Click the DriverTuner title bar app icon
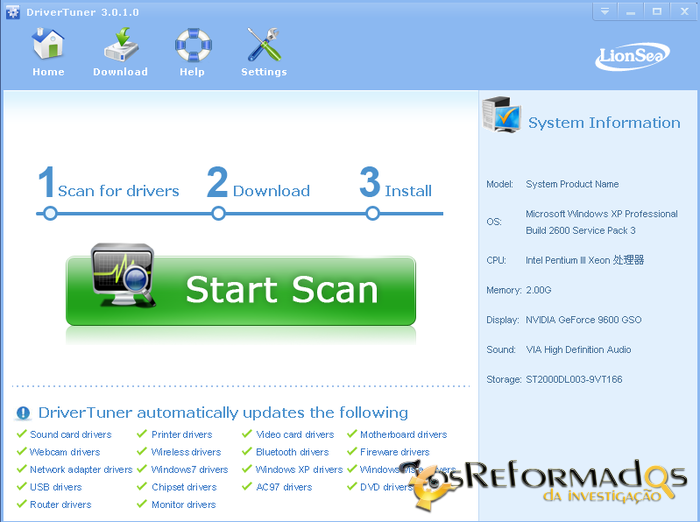Screen dimensions: 700x522 [x=12, y=12]
